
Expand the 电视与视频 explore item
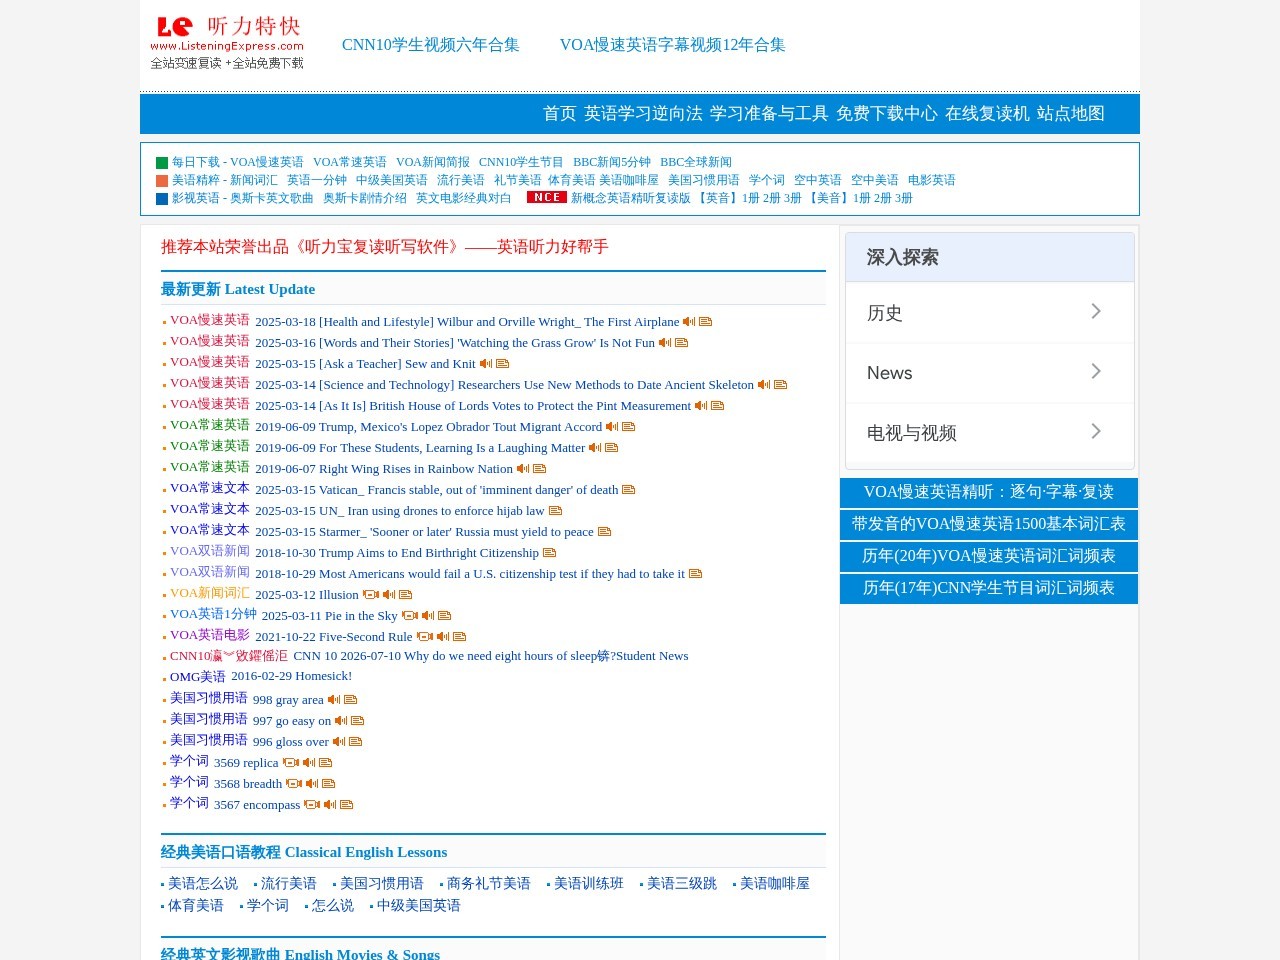990,433
